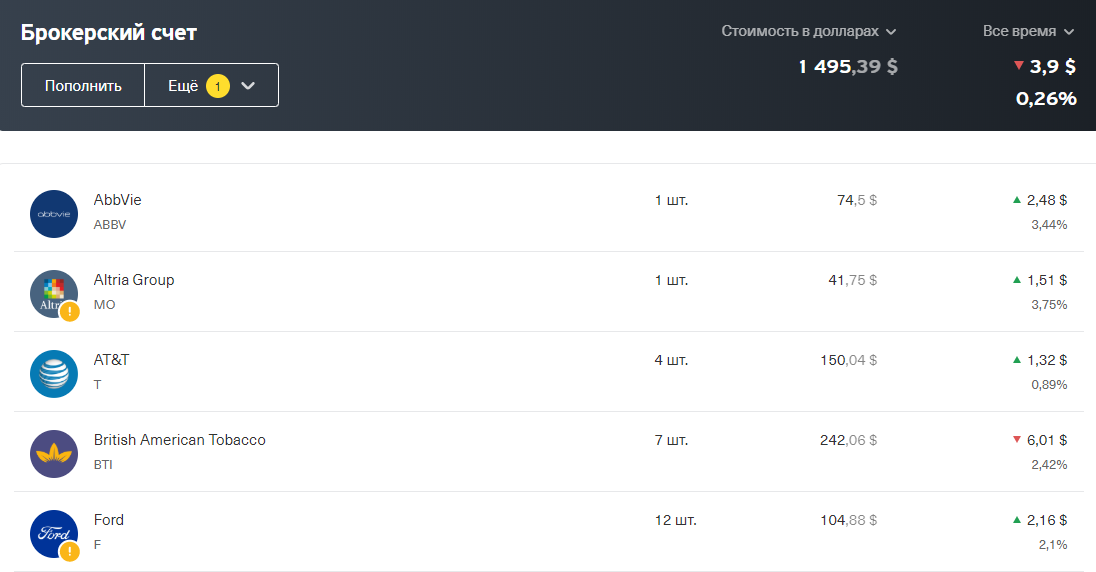Open the Все время period dropdown
1096x572 pixels.
pyautogui.click(x=1029, y=31)
